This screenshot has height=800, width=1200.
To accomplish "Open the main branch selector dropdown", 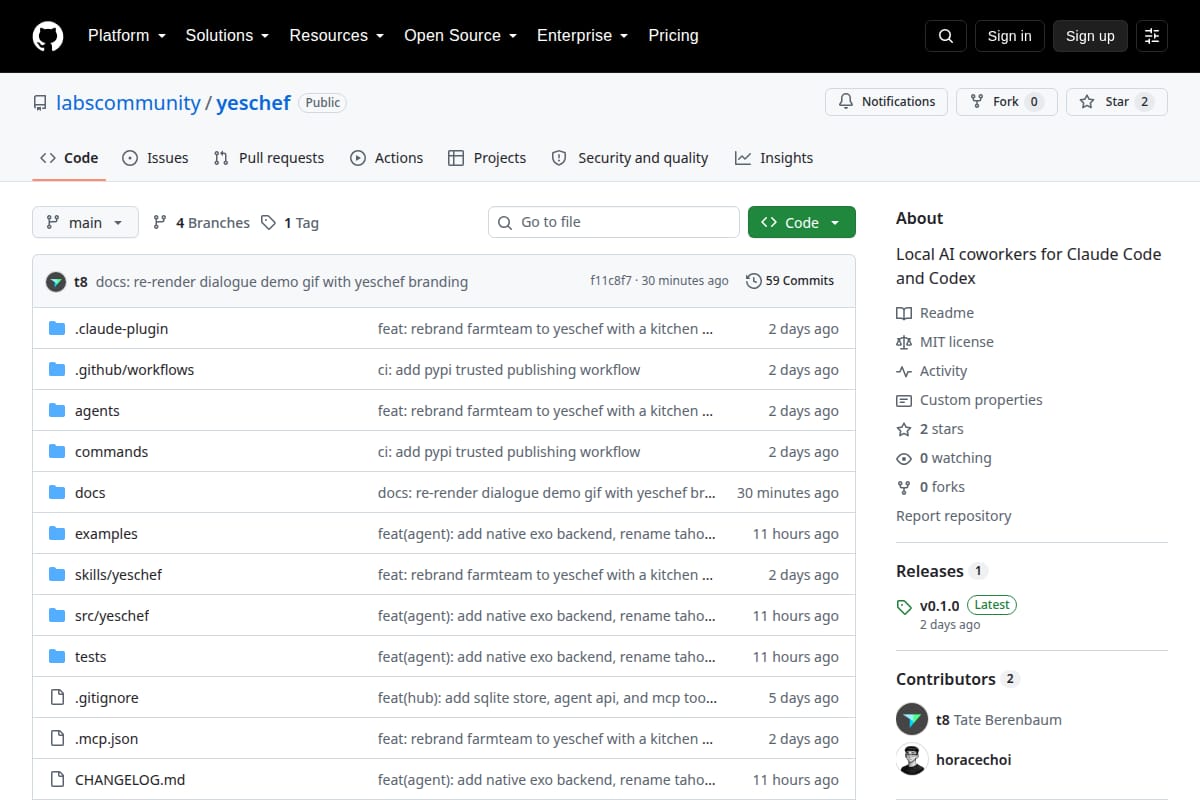I will click(x=85, y=222).
